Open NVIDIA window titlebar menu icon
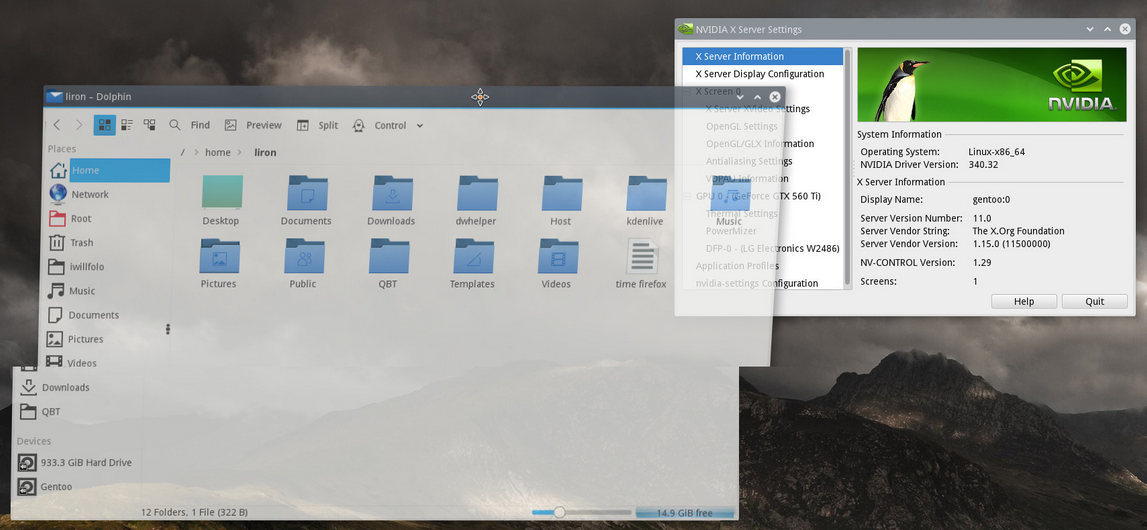Viewport: 1147px width, 530px height. 685,29
